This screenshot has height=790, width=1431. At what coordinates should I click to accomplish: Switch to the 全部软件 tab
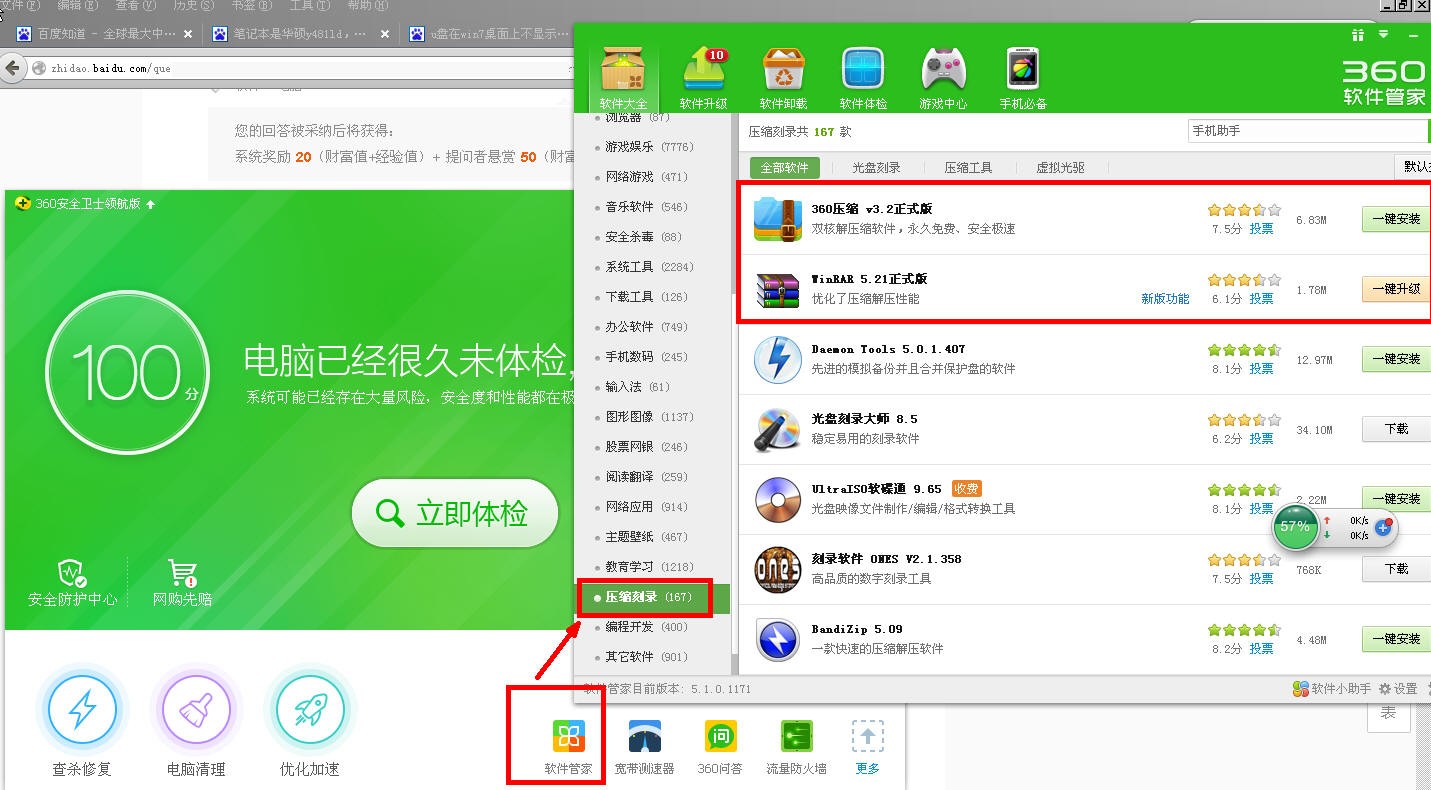tap(784, 167)
